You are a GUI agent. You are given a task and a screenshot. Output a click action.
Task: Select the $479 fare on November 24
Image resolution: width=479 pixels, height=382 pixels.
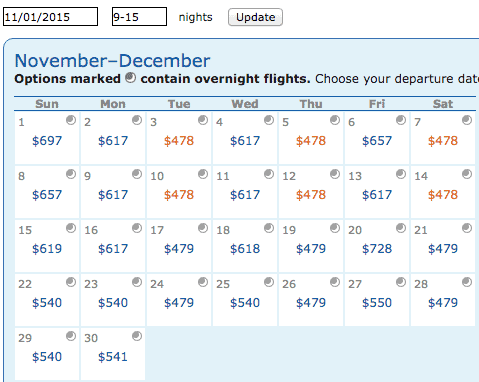tap(179, 303)
